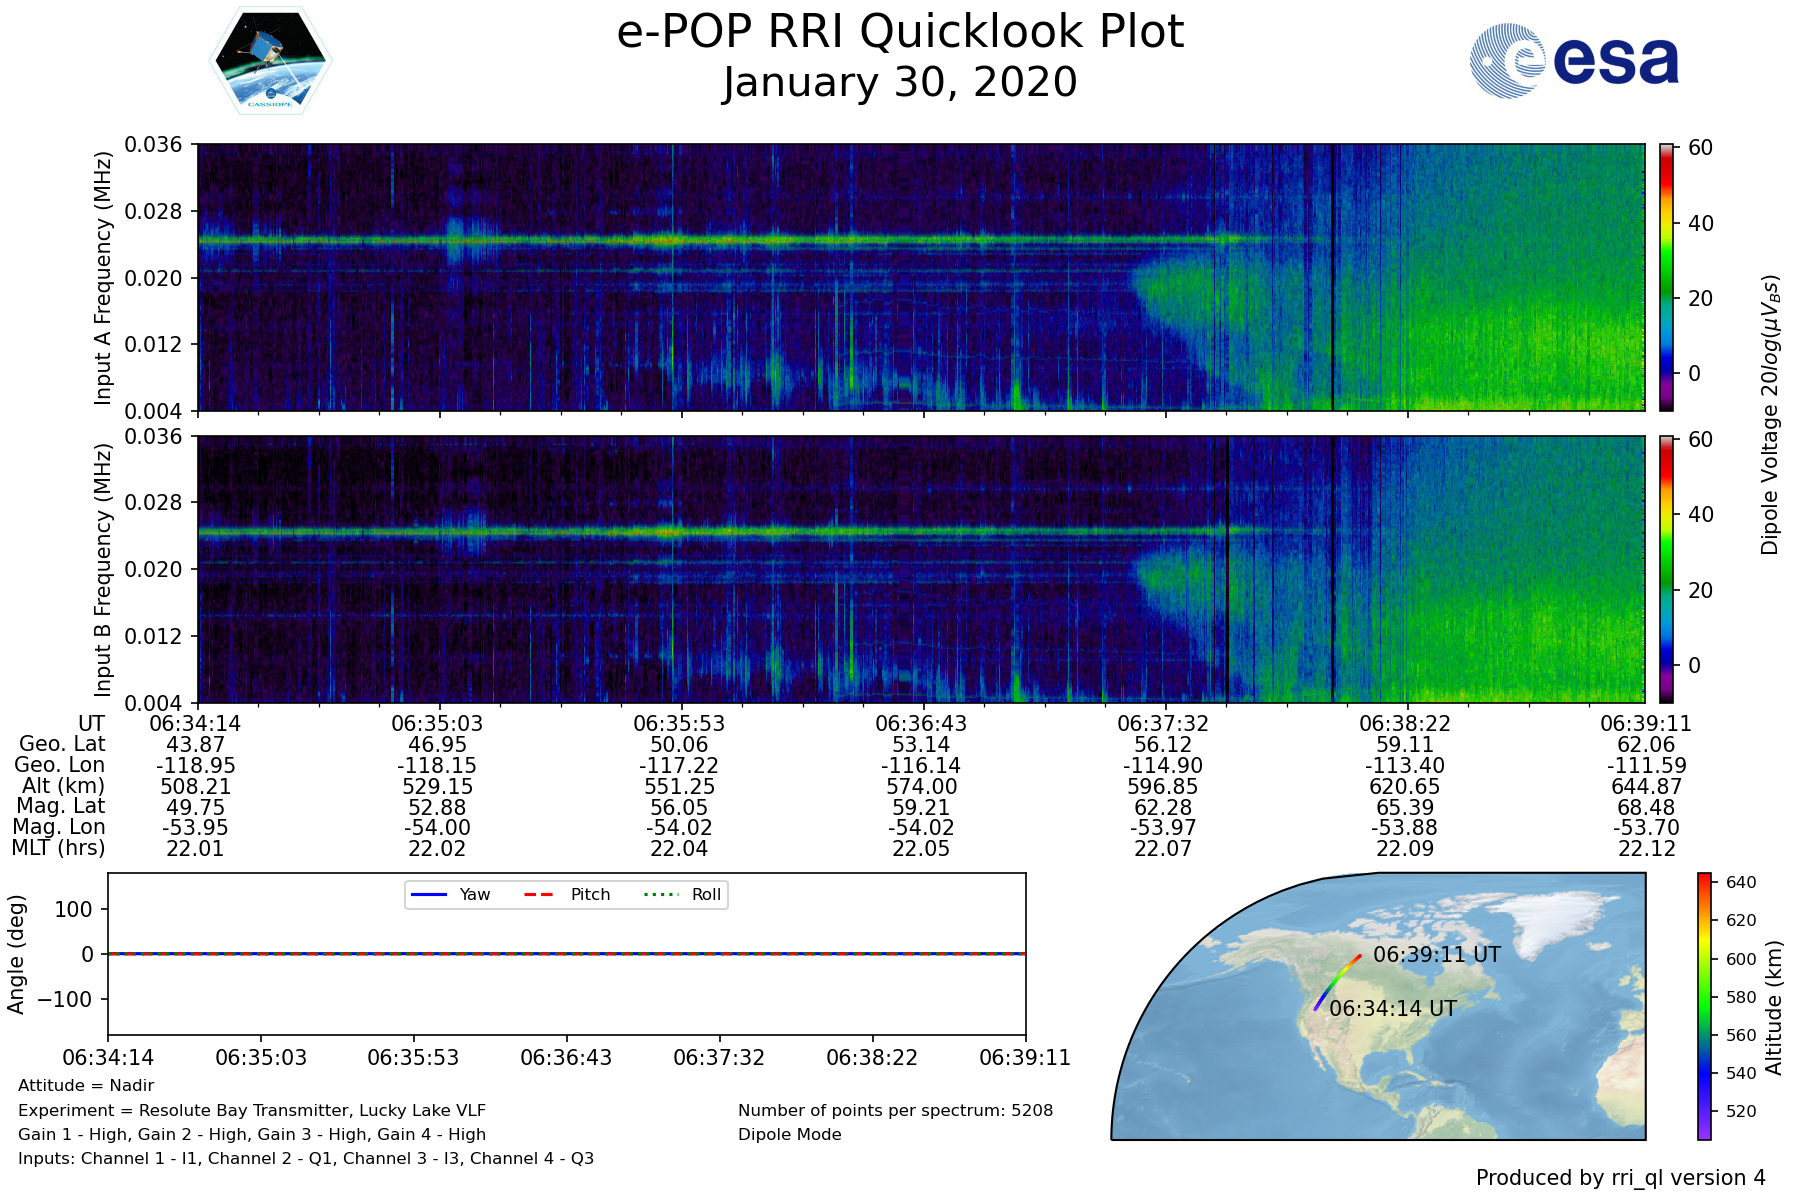Screen dimensions: 1800x1200
Task: Click the red dashed Pitch legend line
Action: (x=539, y=895)
